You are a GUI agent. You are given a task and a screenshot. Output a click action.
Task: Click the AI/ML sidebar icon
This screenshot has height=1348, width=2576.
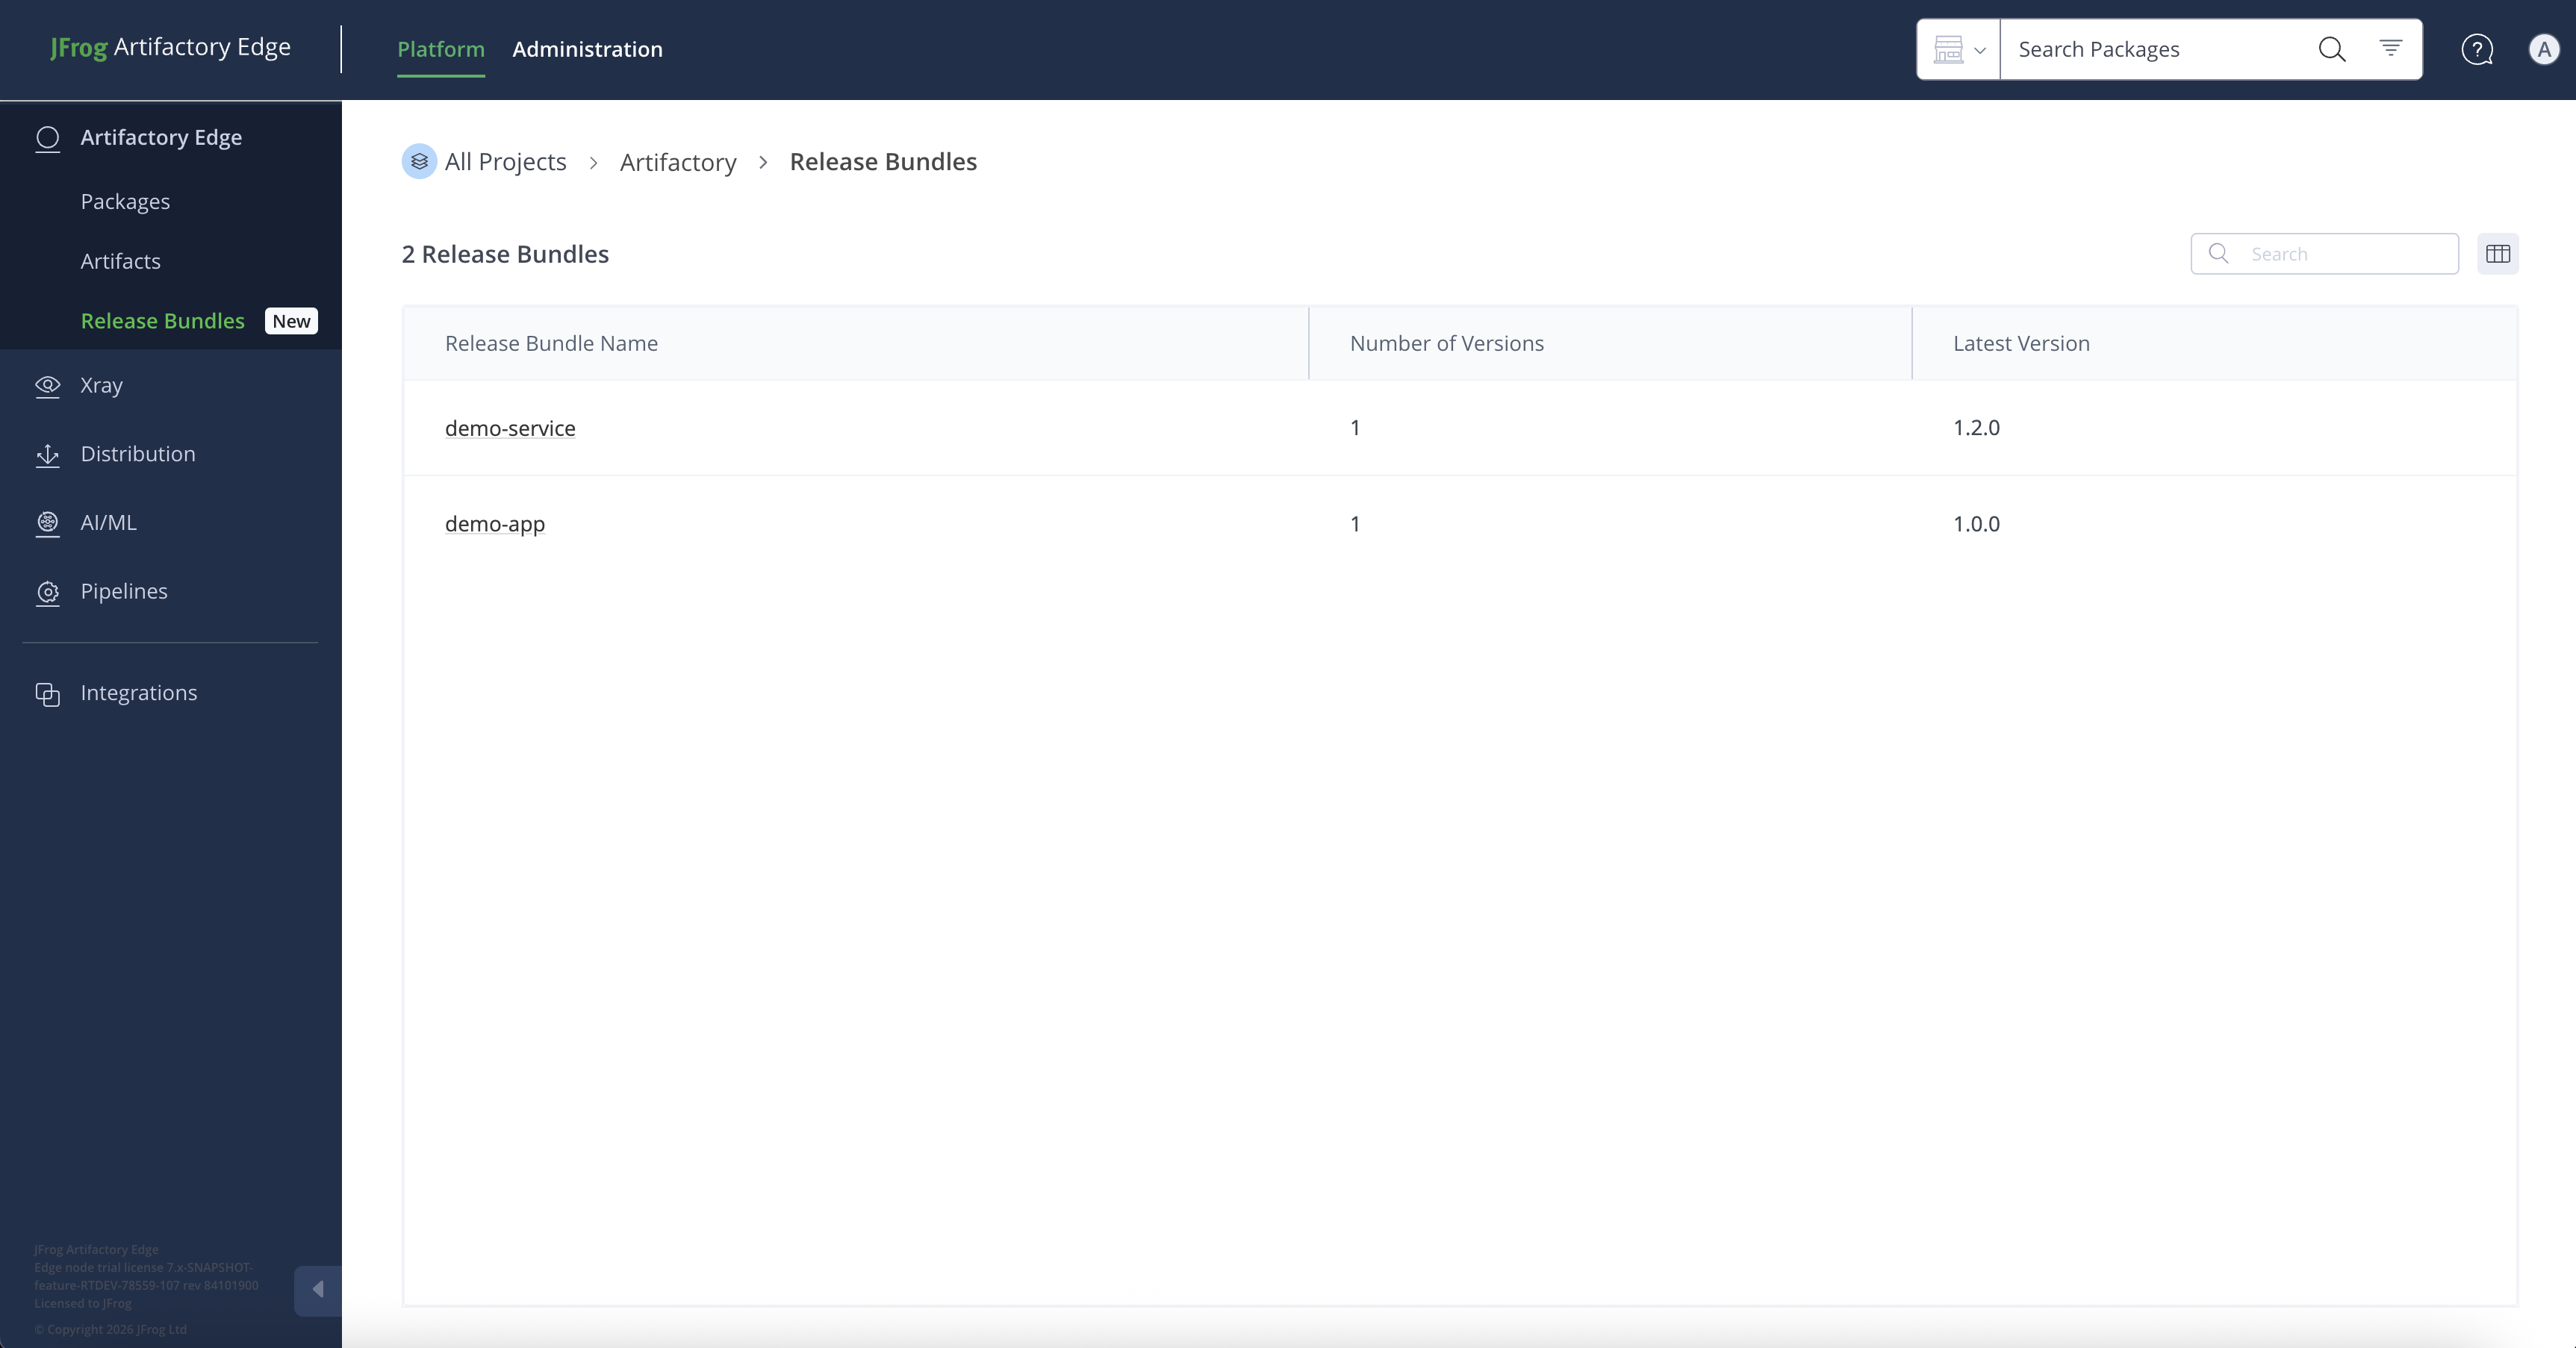47,523
